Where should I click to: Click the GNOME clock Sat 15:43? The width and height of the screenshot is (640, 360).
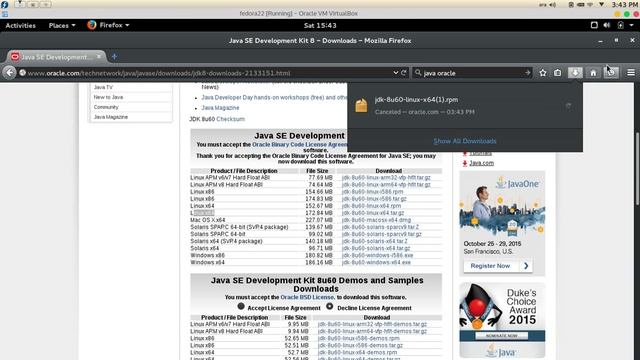(320, 25)
